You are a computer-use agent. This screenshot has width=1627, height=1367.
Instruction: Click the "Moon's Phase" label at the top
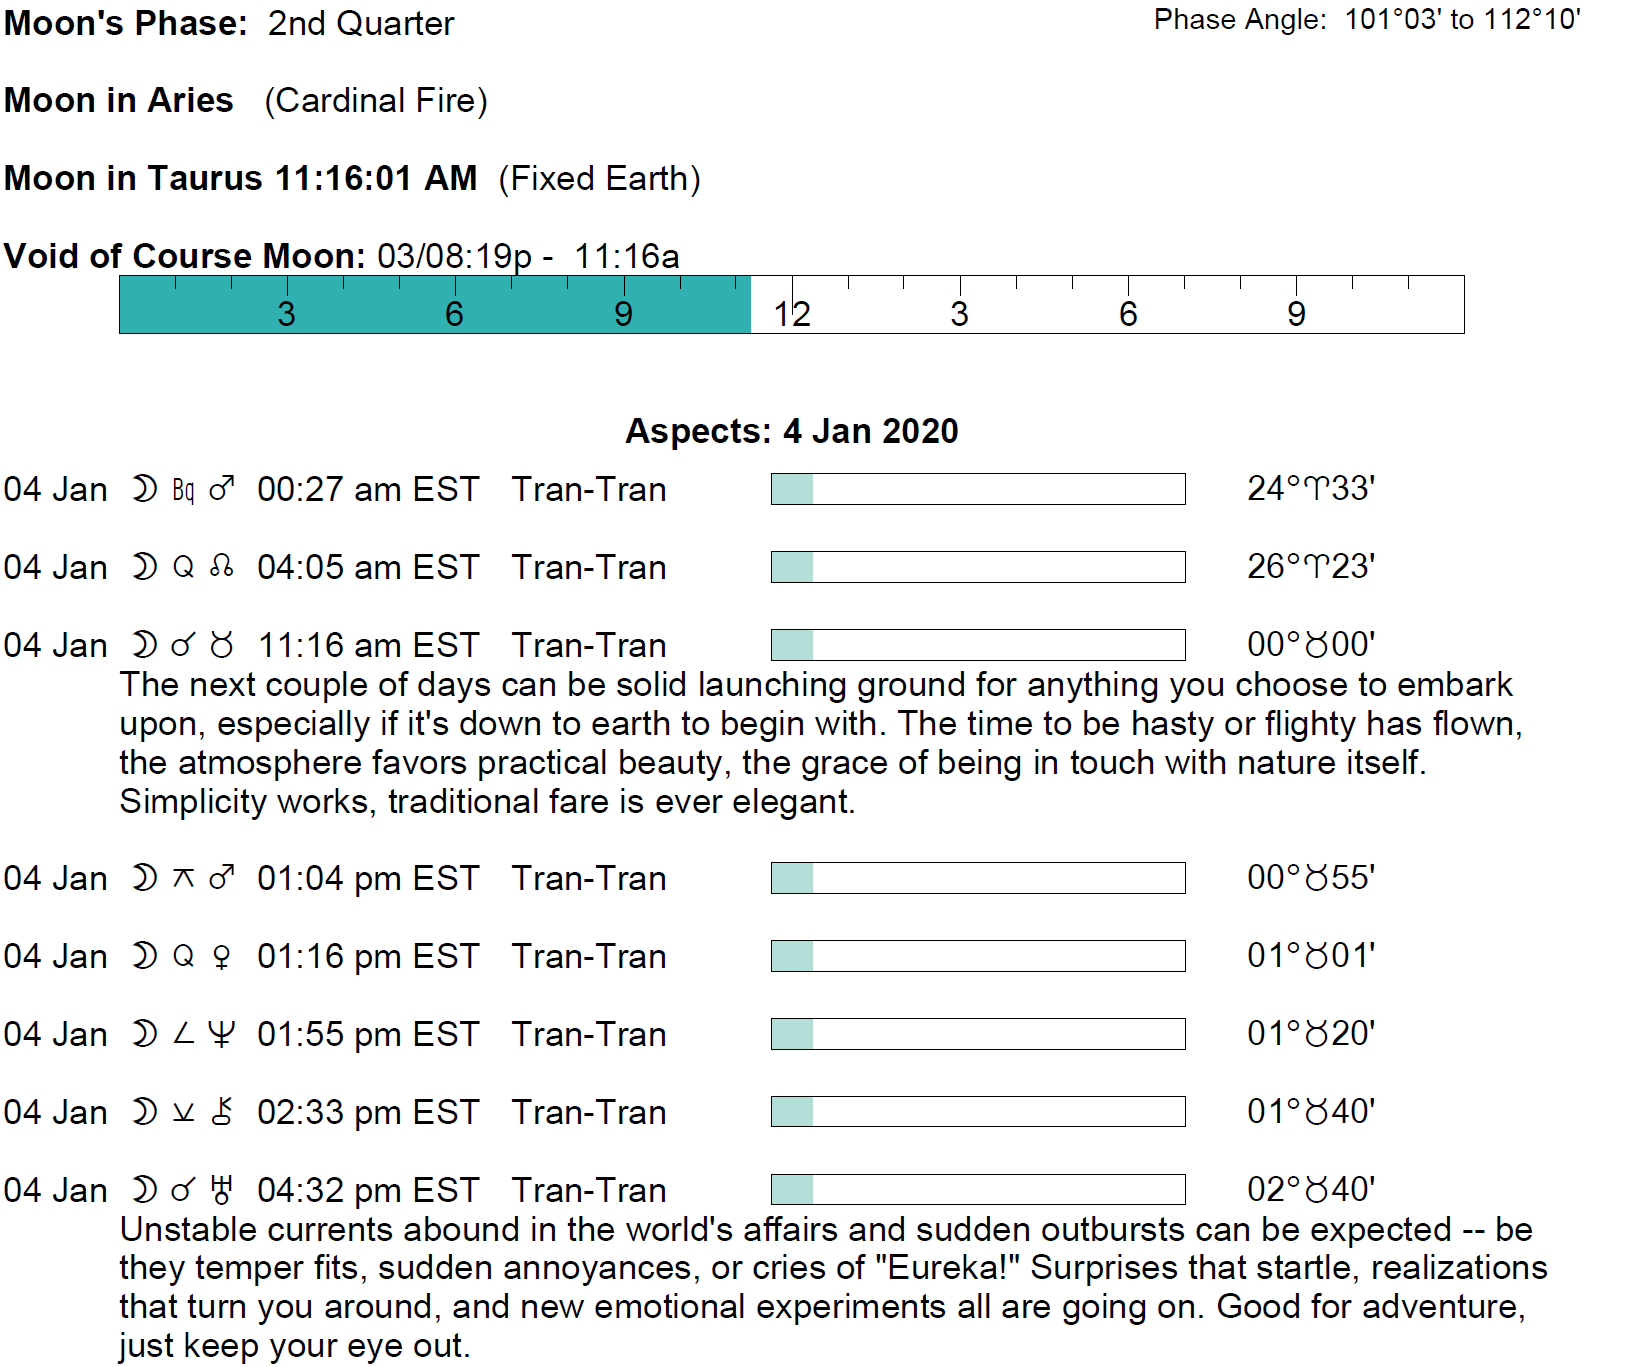click(126, 23)
